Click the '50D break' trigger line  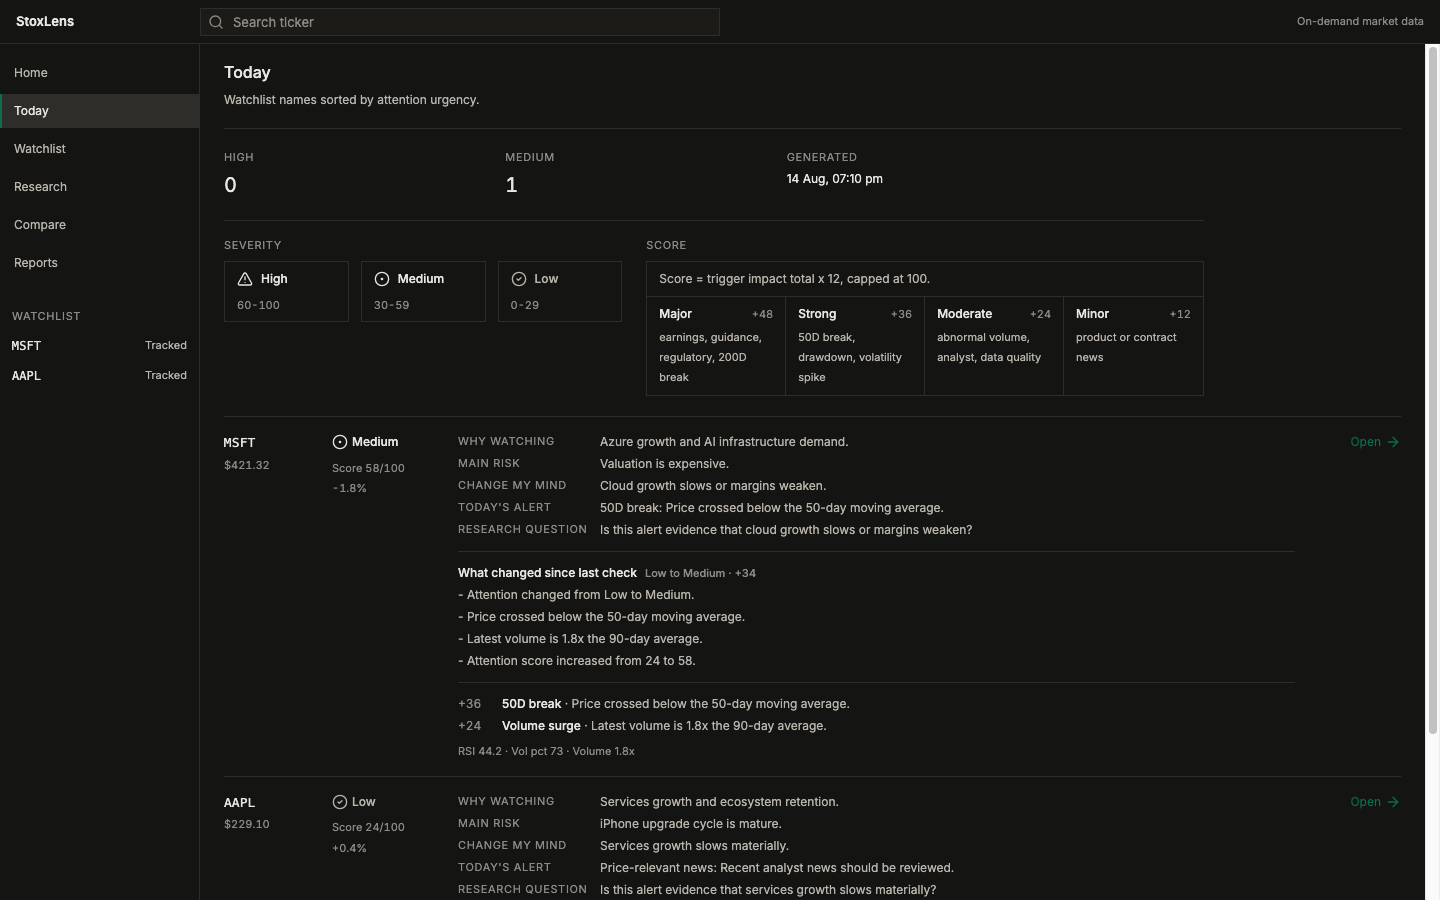pyautogui.click(x=654, y=704)
